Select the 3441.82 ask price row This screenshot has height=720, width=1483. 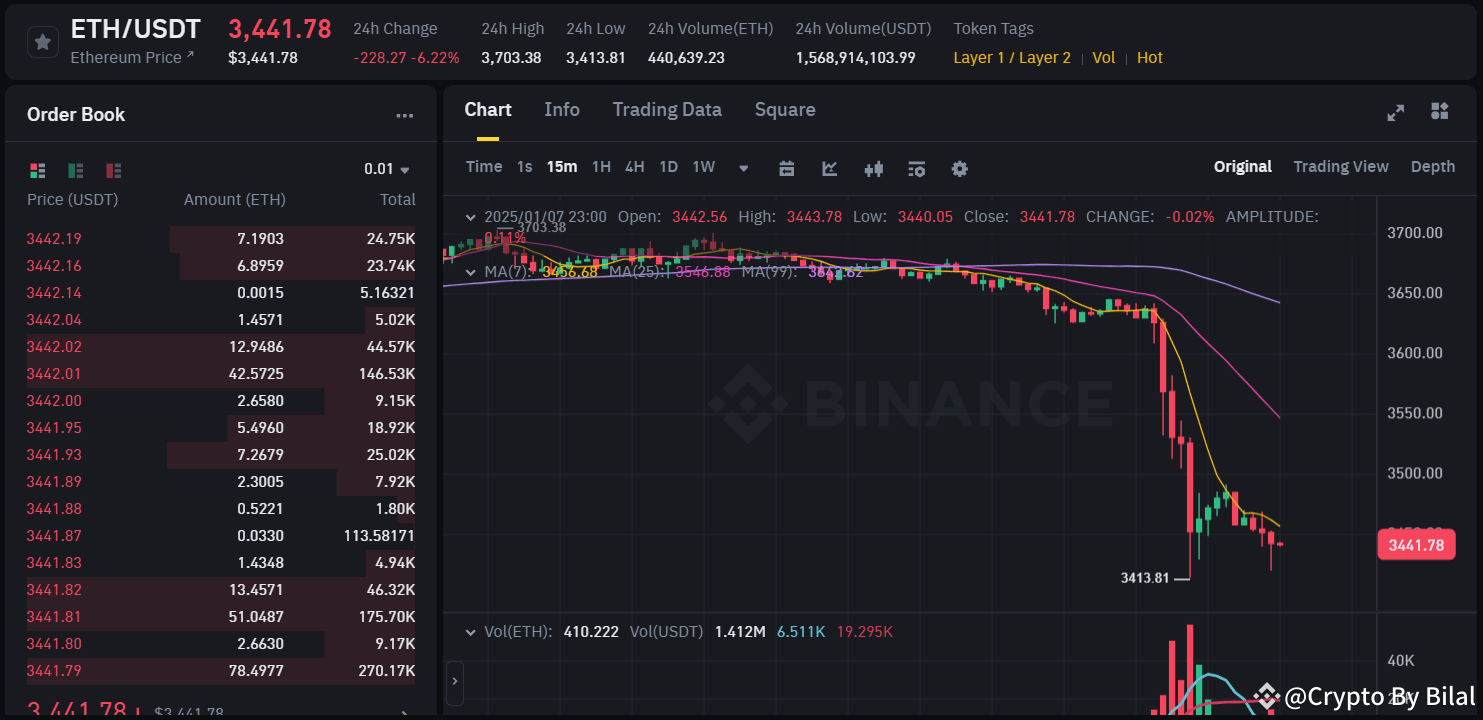(x=221, y=590)
